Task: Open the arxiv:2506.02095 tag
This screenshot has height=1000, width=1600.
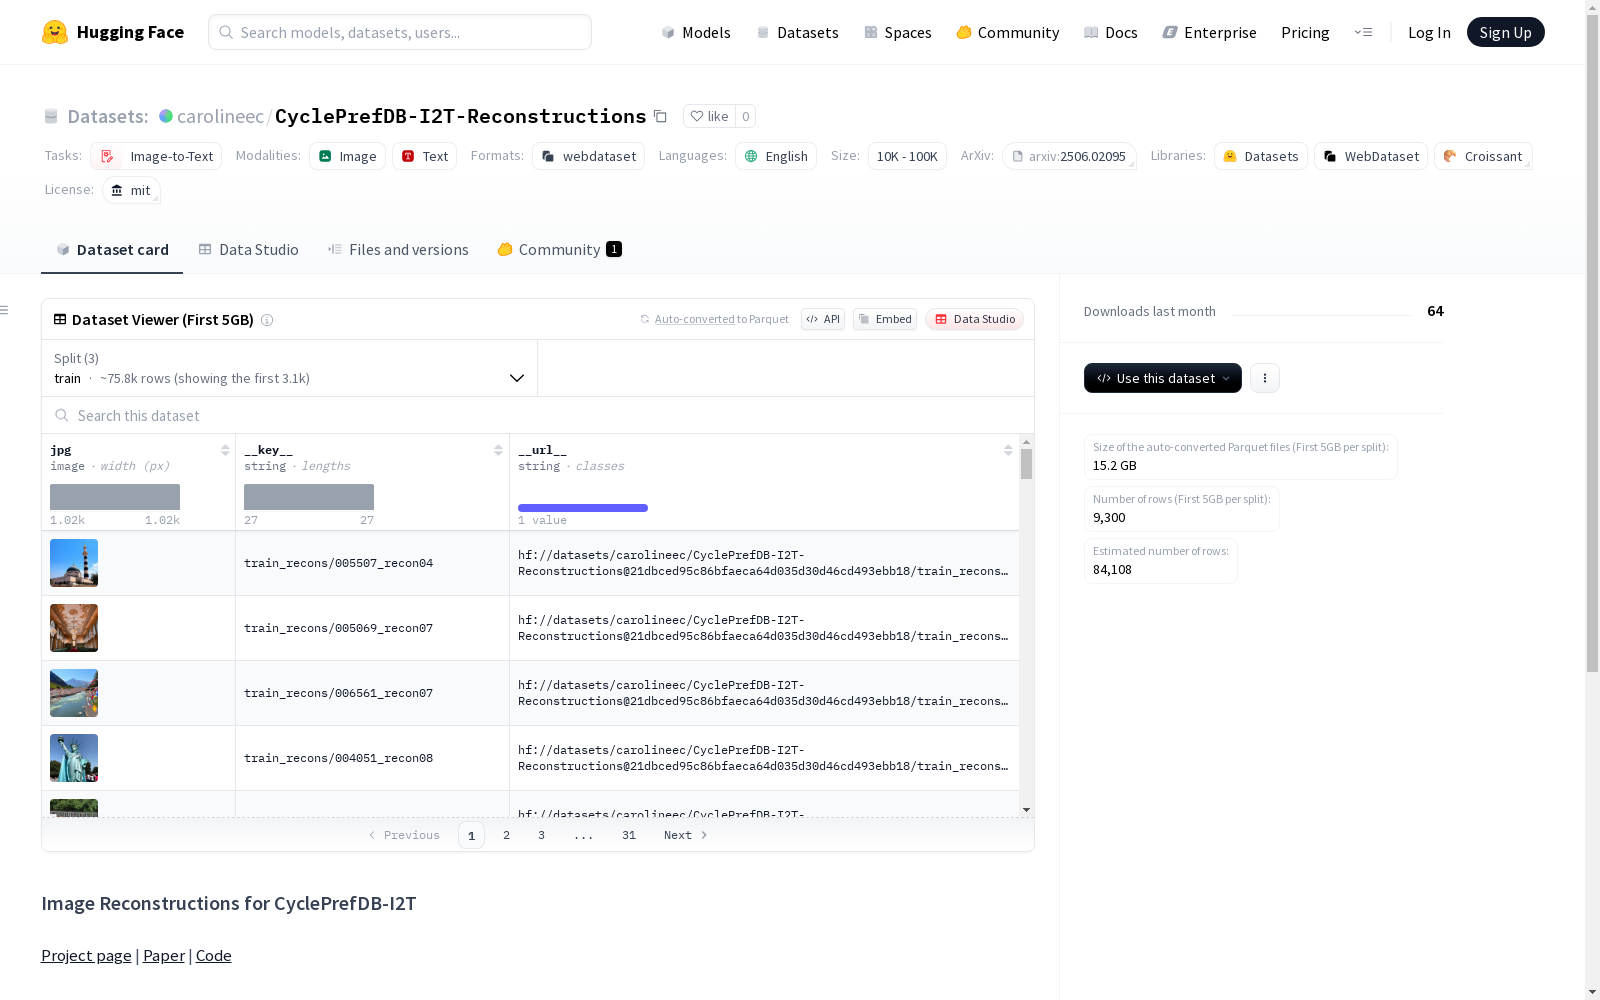Action: click(x=1069, y=156)
